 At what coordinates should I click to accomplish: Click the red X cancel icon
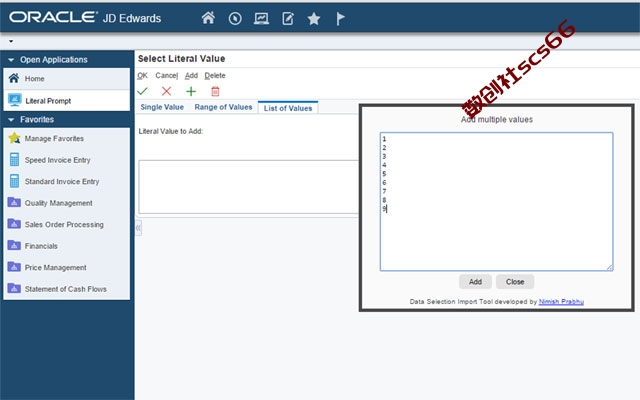click(x=167, y=91)
